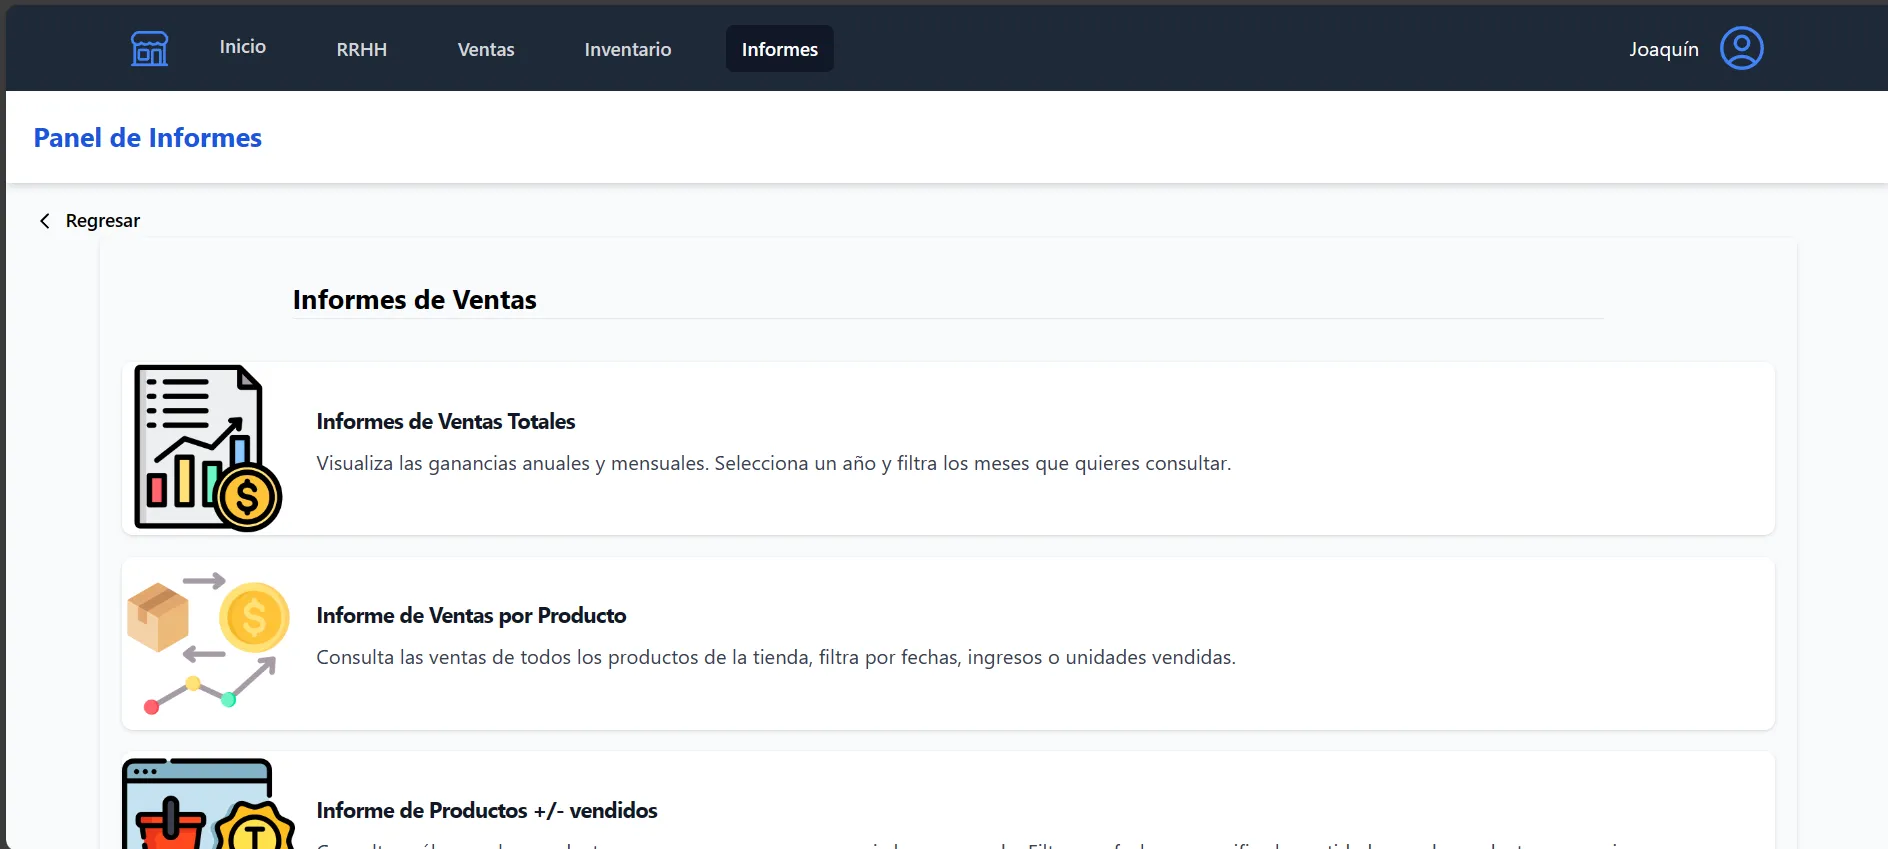Screen dimensions: 1888x849
Task: Open the RRHH menu item
Action: (x=362, y=49)
